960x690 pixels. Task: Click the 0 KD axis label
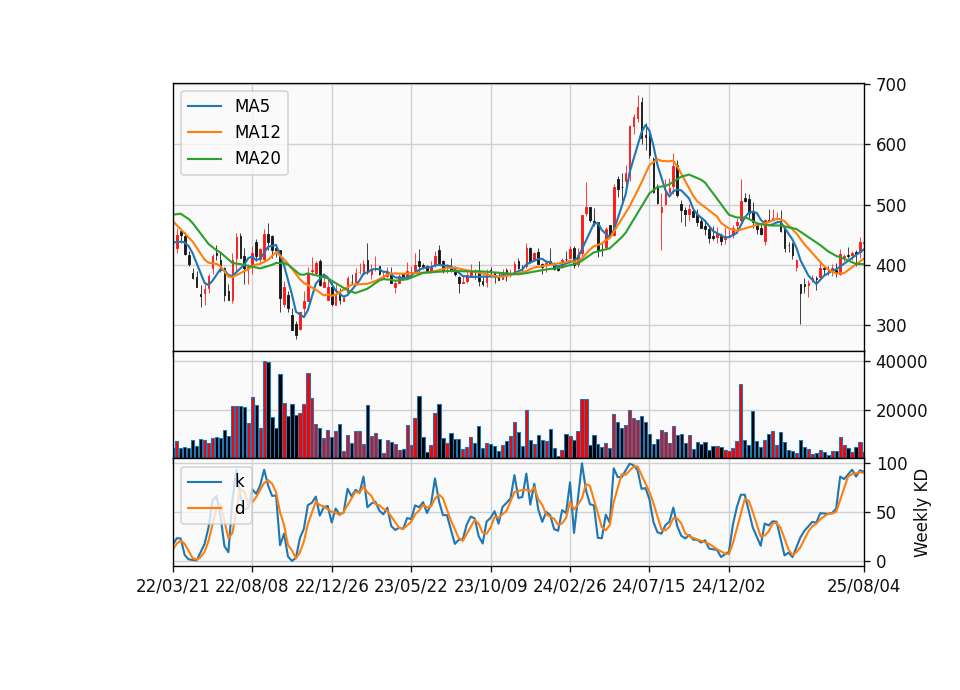pyautogui.click(x=881, y=561)
